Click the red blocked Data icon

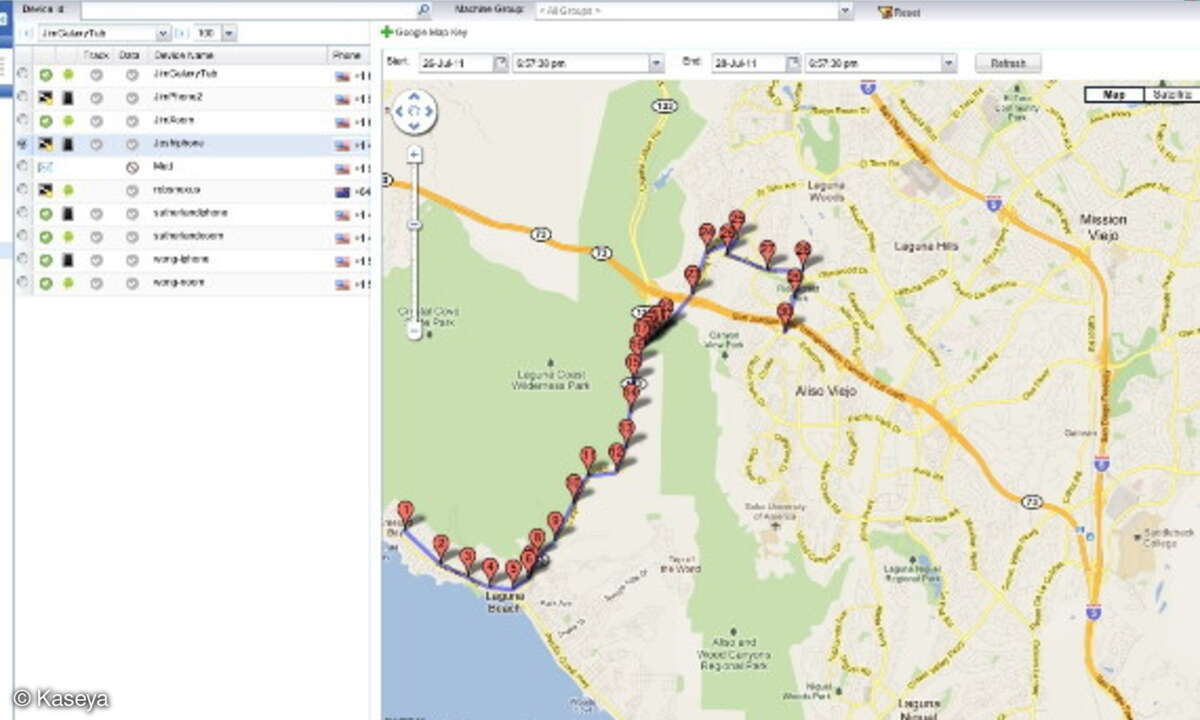coord(131,167)
